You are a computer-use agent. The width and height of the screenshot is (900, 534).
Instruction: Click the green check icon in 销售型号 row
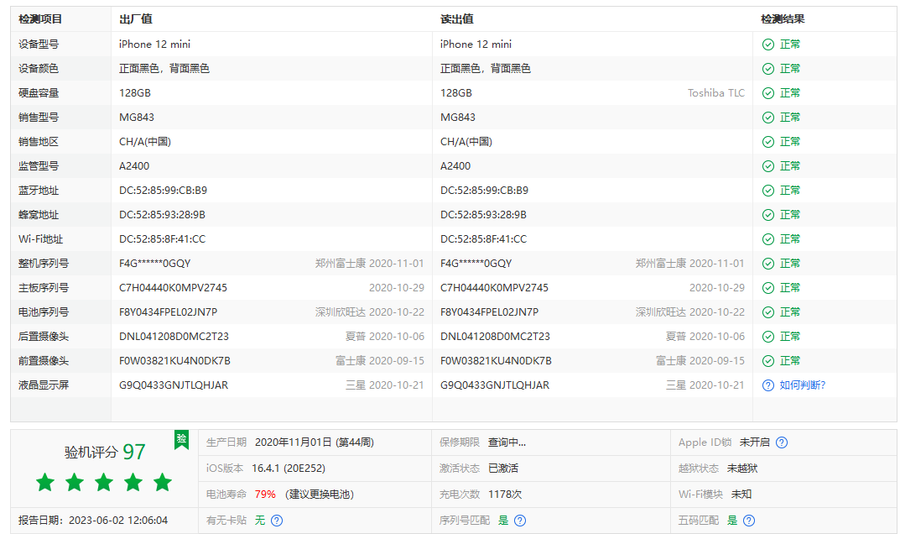768,117
